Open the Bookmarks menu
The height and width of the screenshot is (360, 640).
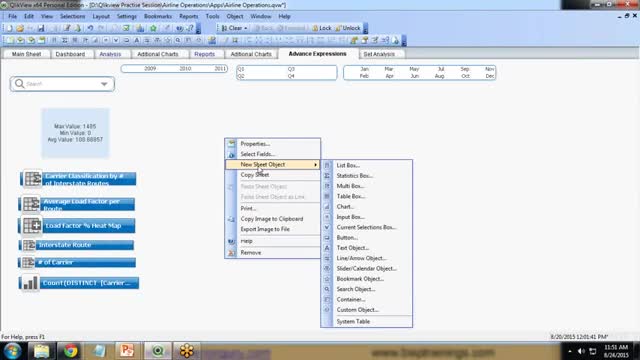coord(158,16)
